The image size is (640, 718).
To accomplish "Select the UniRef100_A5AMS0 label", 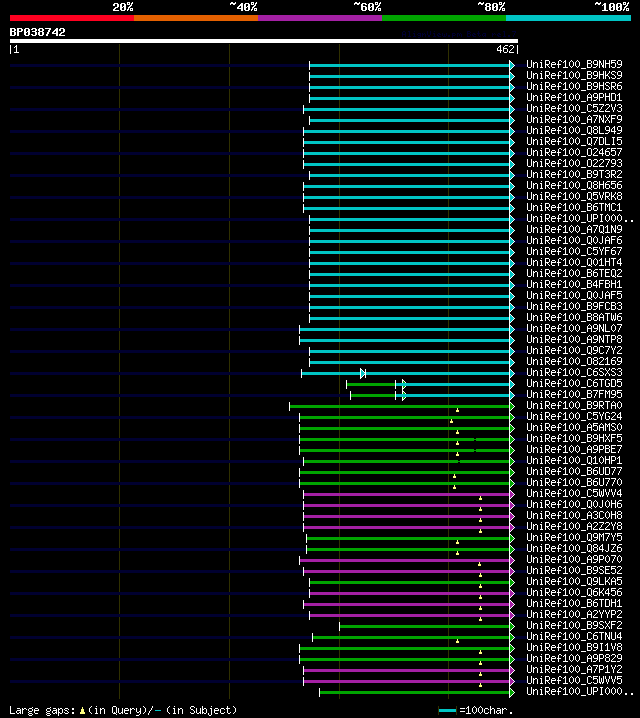I will click(x=574, y=427).
